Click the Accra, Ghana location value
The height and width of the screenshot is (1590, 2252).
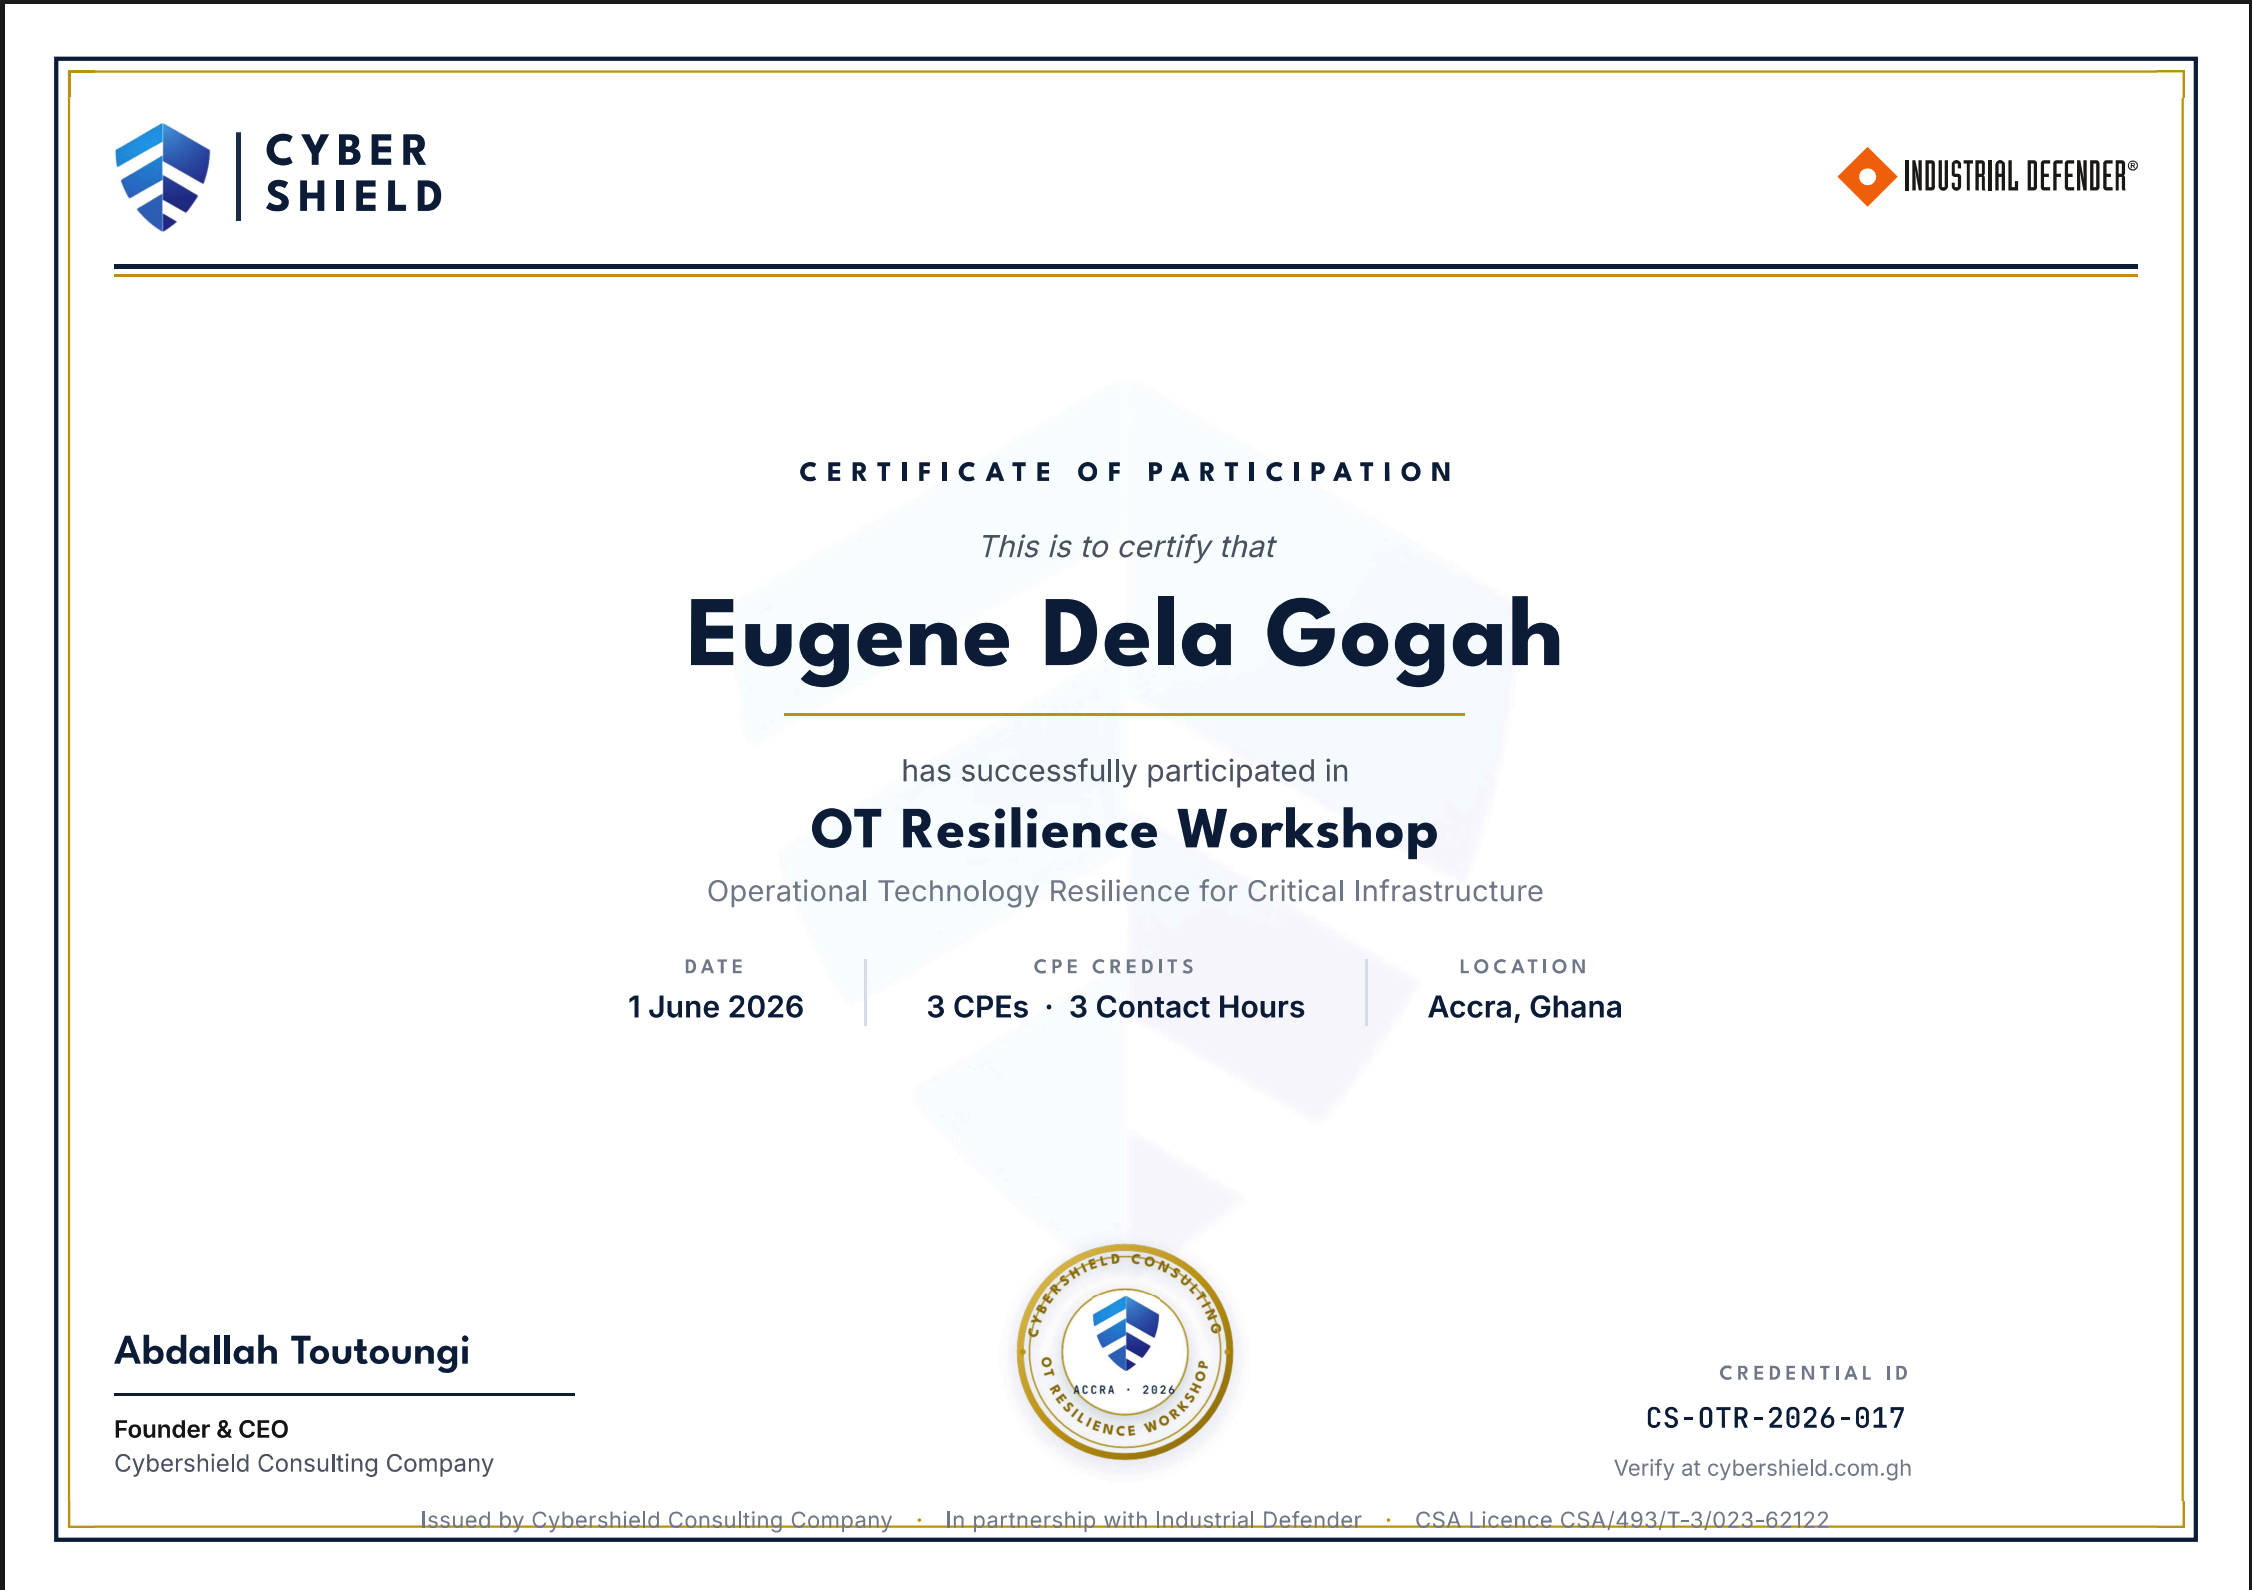point(1525,1007)
